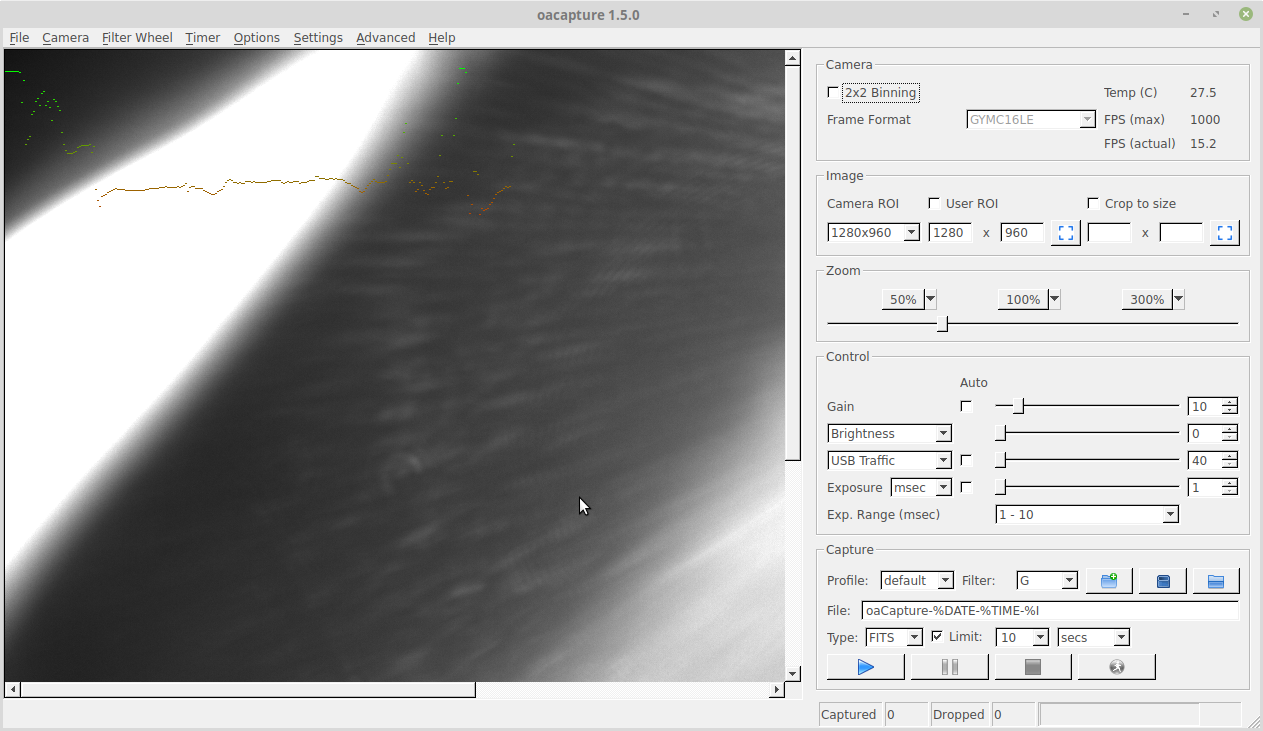The width and height of the screenshot is (1263, 731).
Task: Open capture directory folder icon
Action: point(1216,581)
